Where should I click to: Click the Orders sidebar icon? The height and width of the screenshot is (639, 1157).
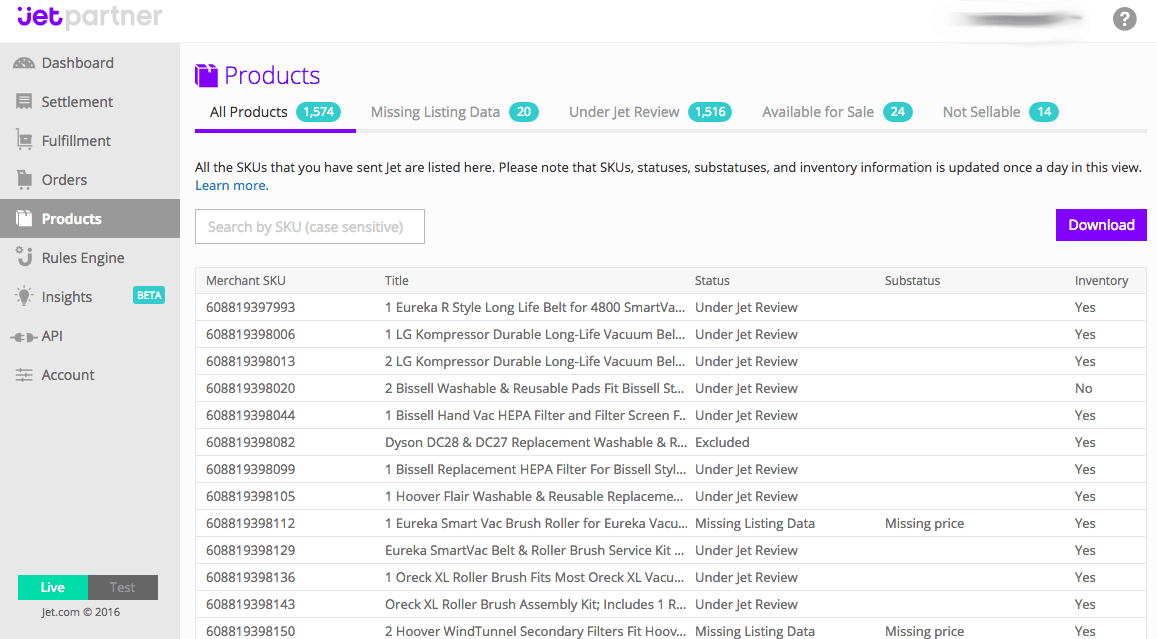tap(24, 179)
